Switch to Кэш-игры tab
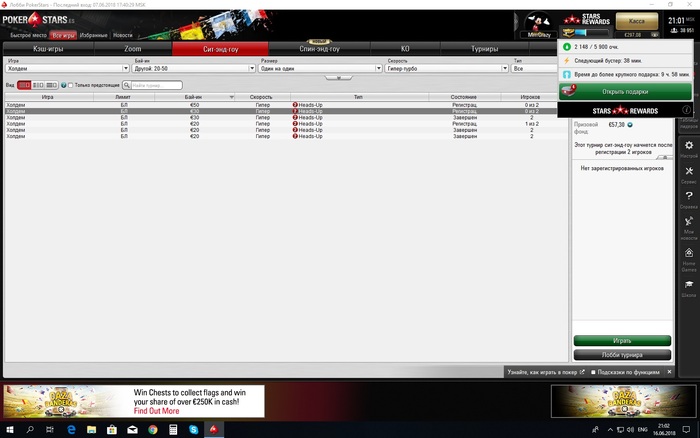 (48, 49)
